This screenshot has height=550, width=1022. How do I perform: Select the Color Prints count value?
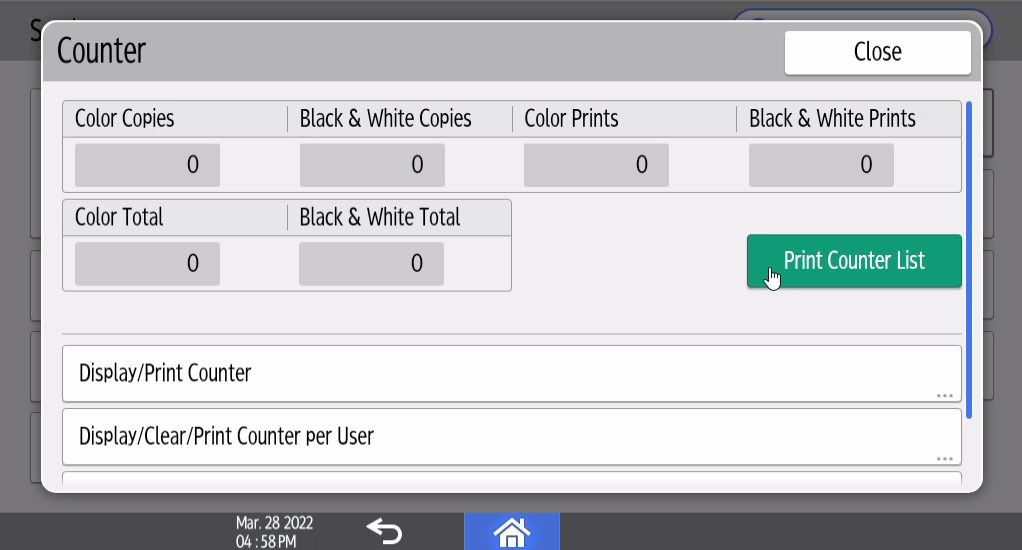(596, 165)
